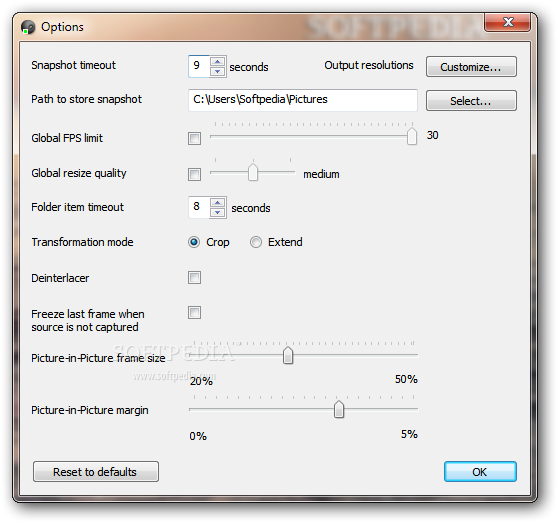Click the Picture-in-Picture margin slider handle
The image size is (558, 523).
point(339,410)
